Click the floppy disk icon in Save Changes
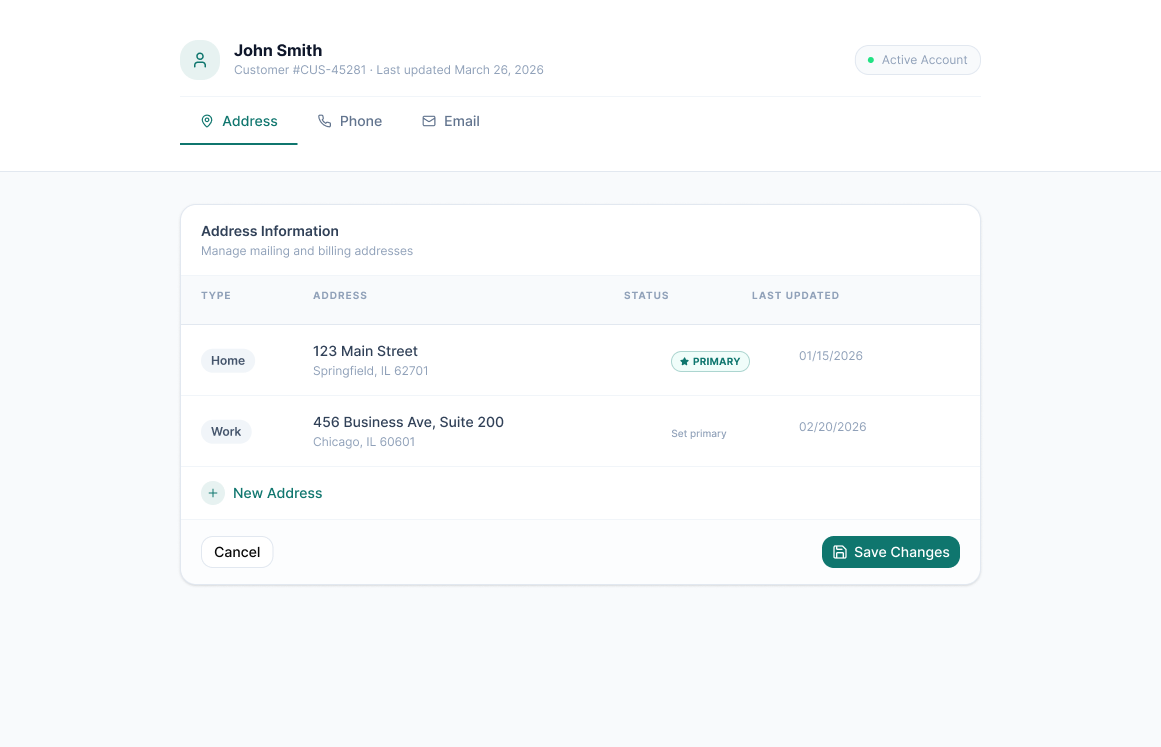 840,552
